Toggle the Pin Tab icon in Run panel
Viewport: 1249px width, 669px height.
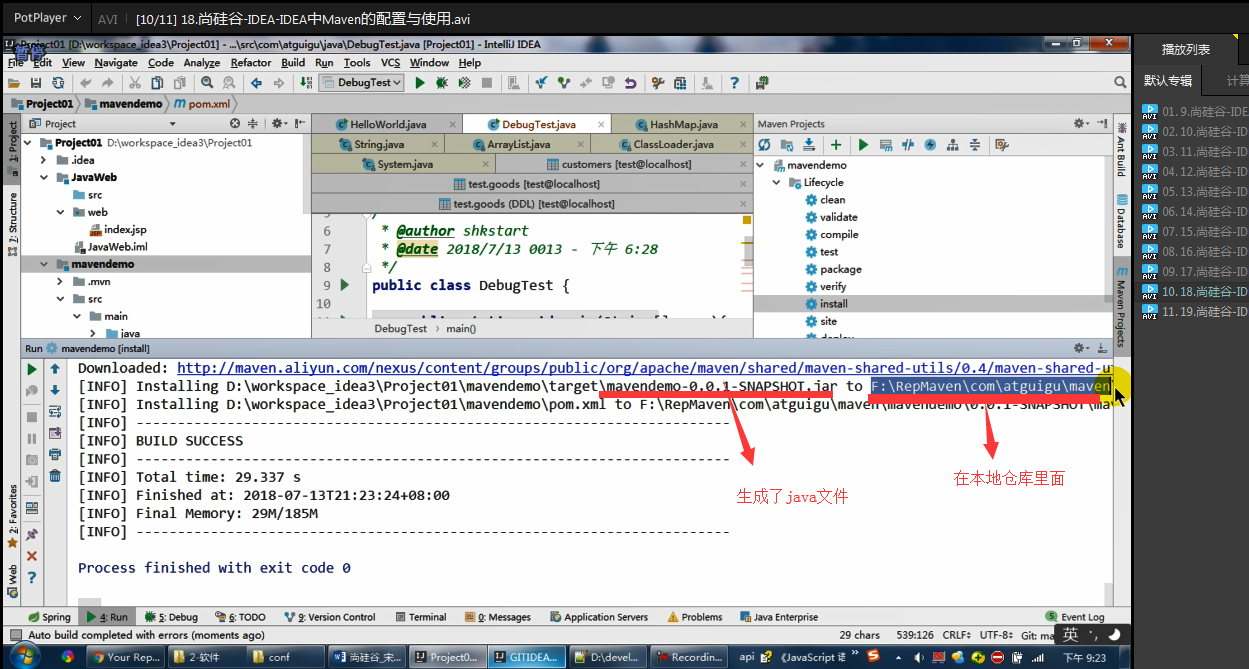click(33, 535)
